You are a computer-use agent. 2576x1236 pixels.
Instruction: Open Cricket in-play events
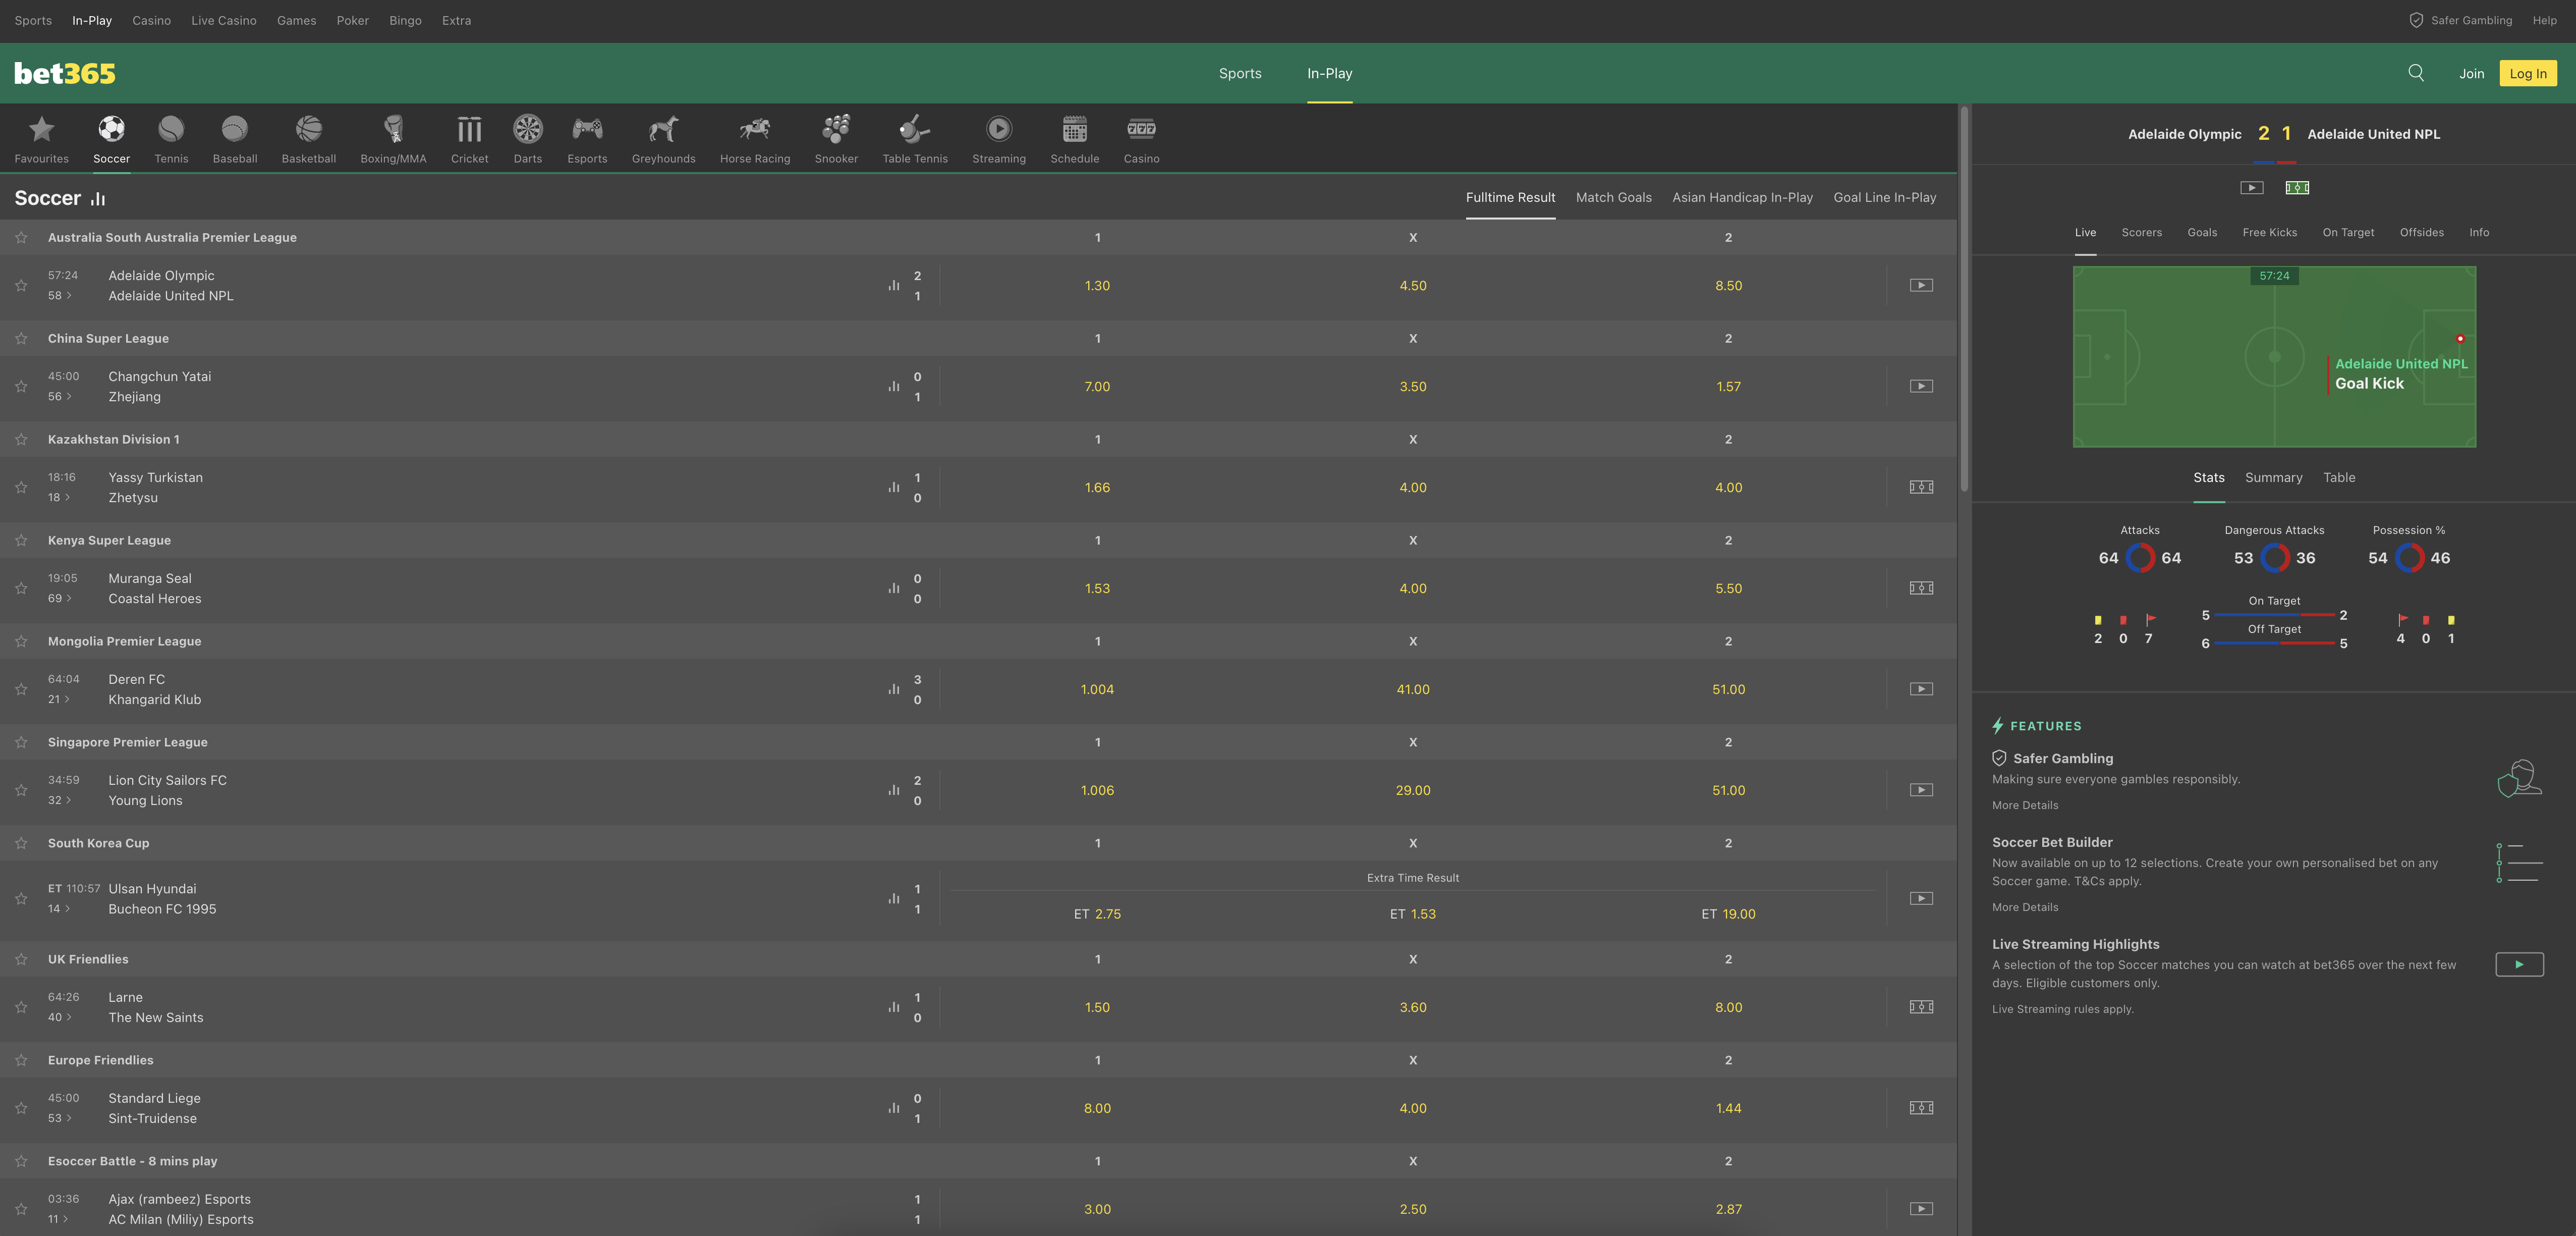tap(469, 139)
